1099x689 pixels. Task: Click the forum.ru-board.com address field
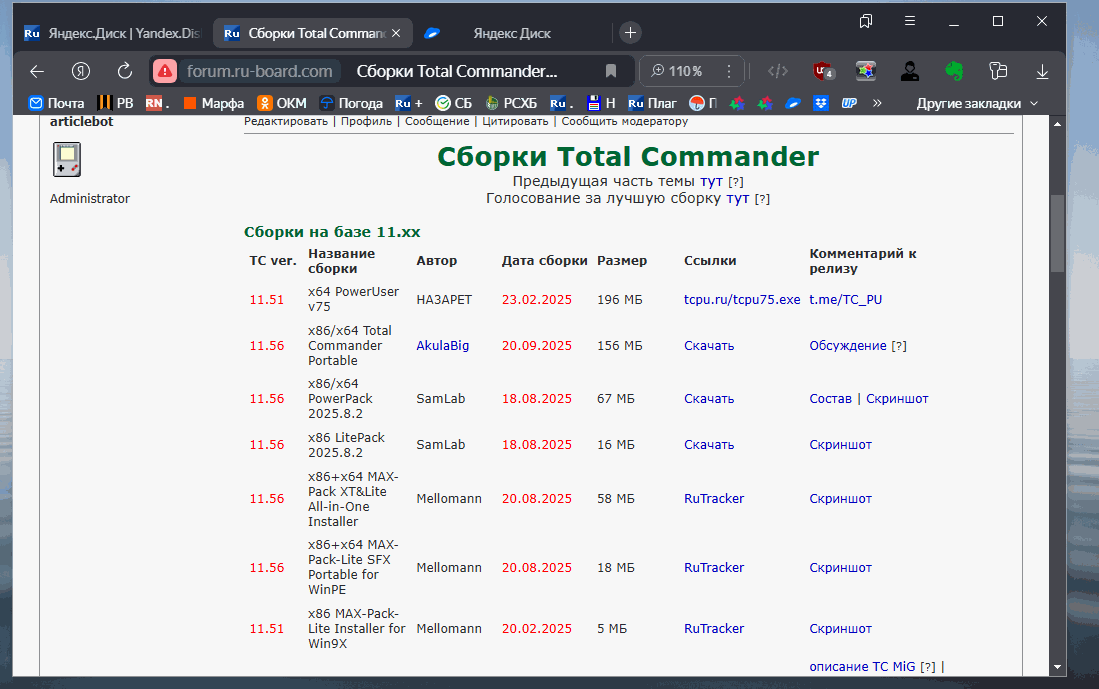(258, 71)
